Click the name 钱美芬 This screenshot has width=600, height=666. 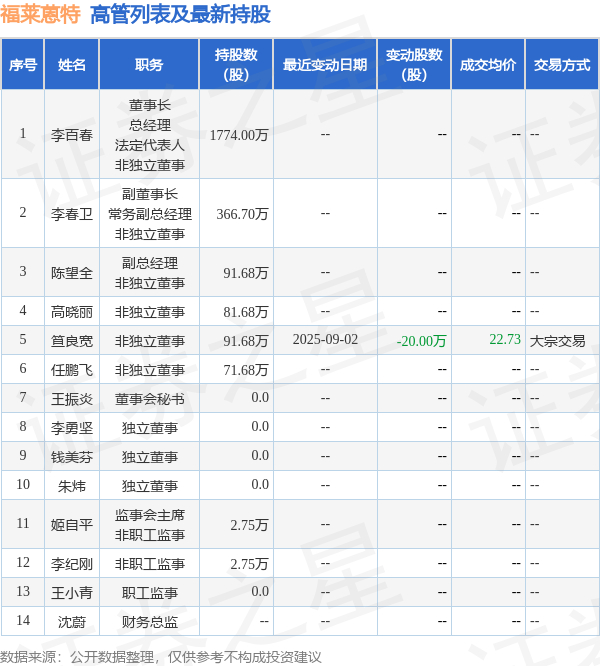pyautogui.click(x=72, y=457)
